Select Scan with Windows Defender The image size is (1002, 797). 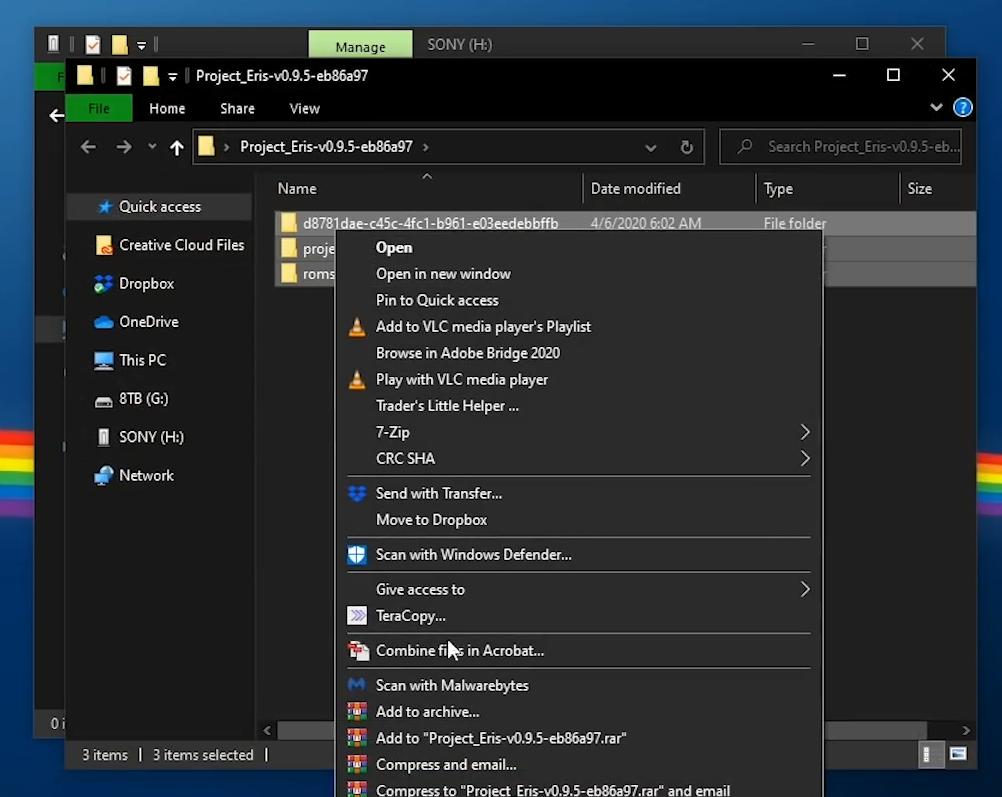[x=473, y=555]
